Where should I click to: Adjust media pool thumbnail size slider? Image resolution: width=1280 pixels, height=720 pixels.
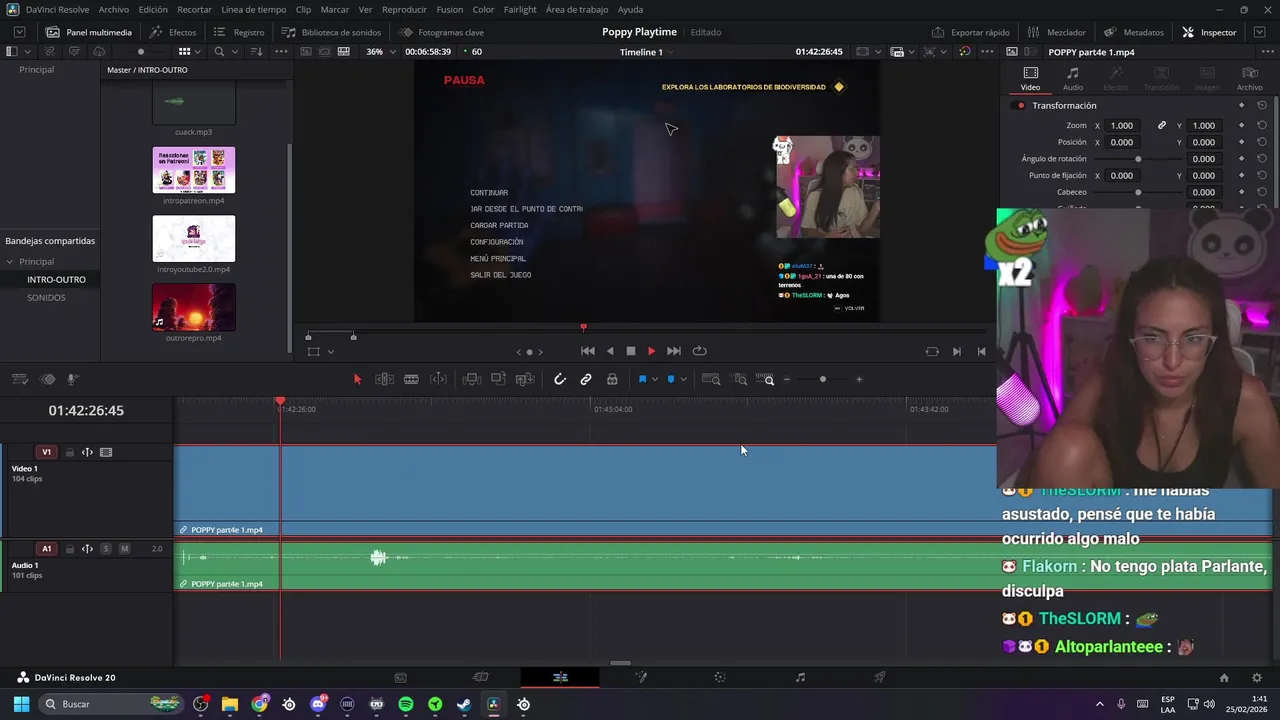pyautogui.click(x=140, y=51)
